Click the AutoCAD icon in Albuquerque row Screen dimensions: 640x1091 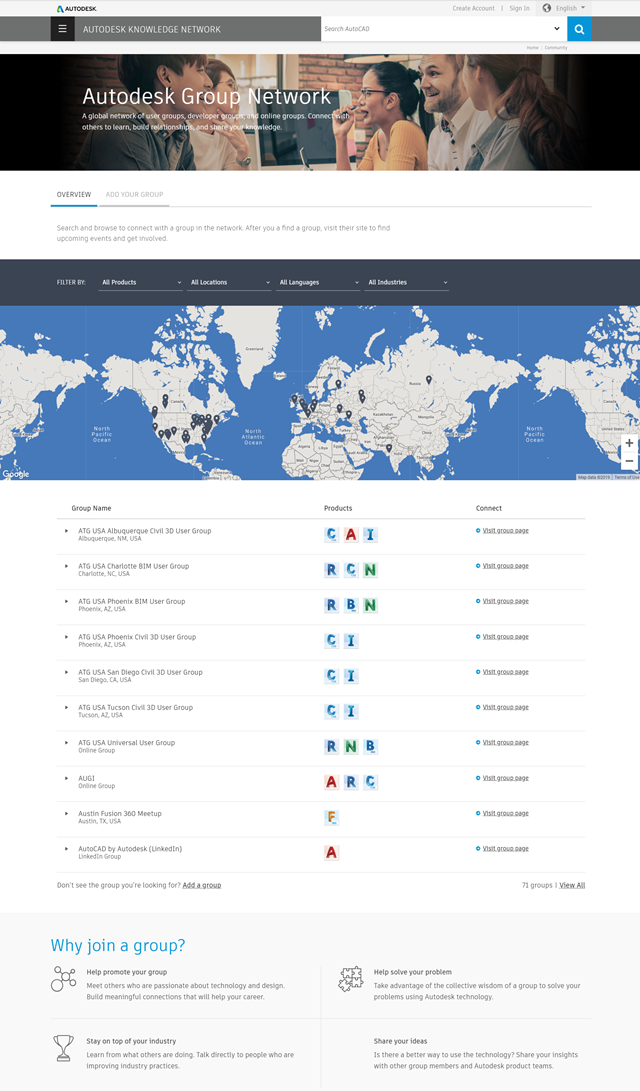click(x=351, y=534)
